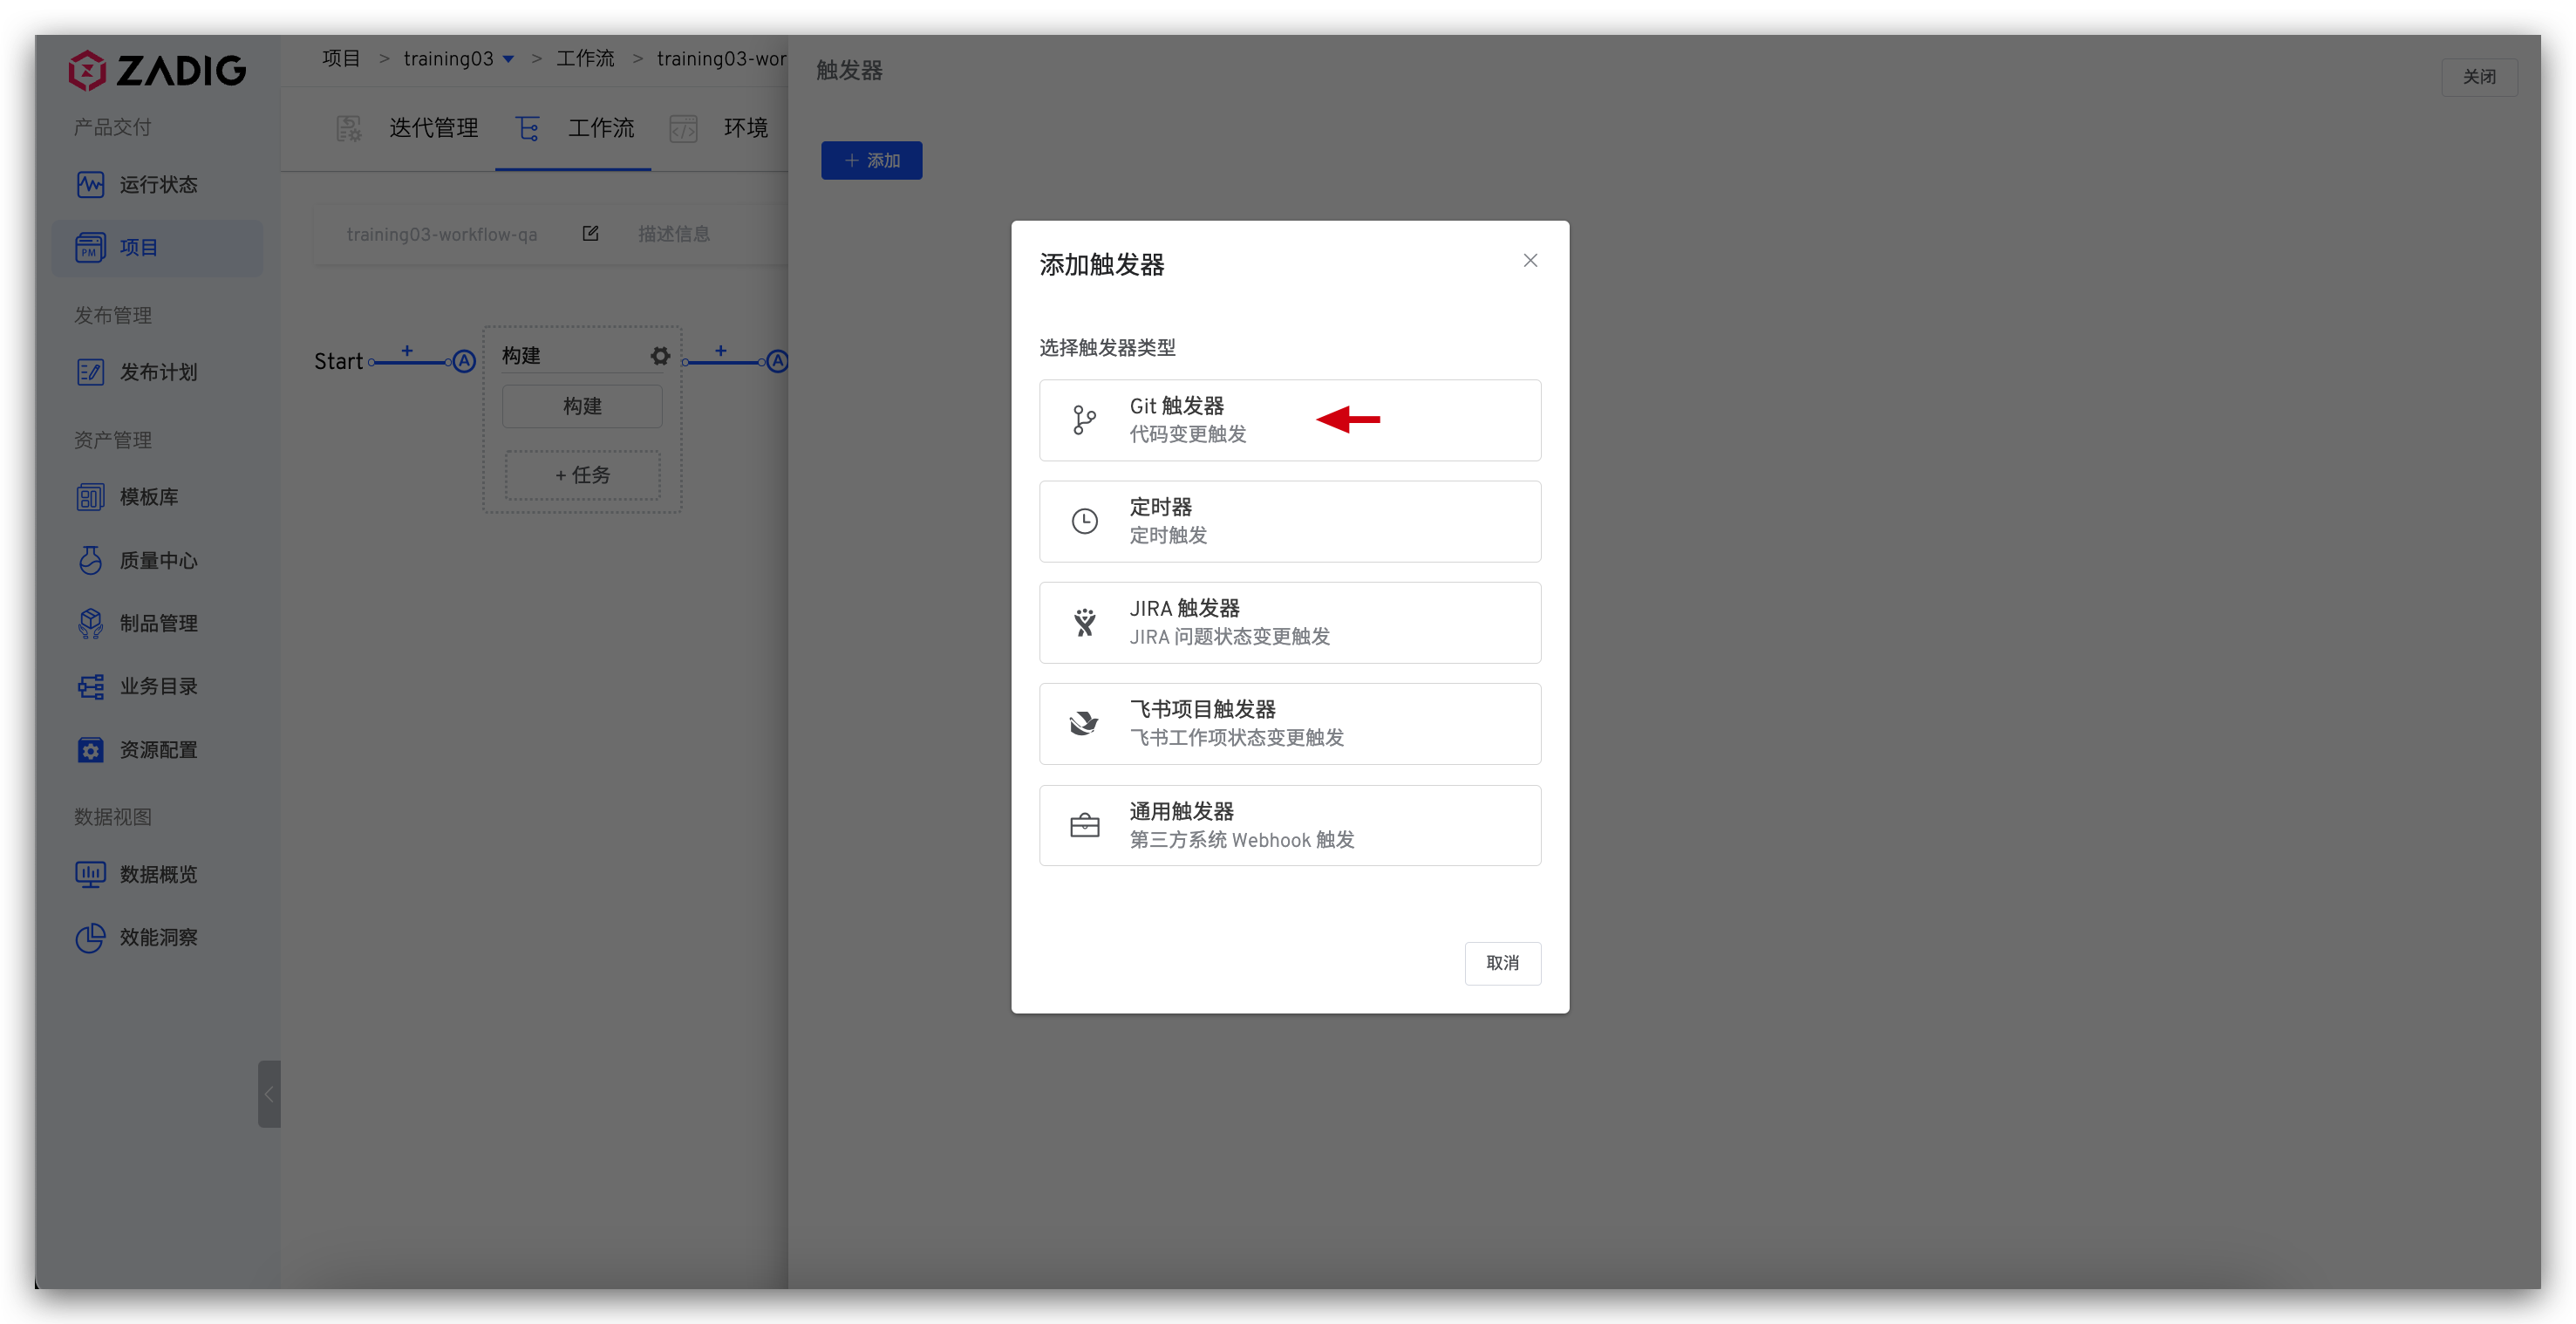This screenshot has width=2576, height=1324.
Task: Click training03-wor in the breadcrumb
Action: [x=721, y=59]
